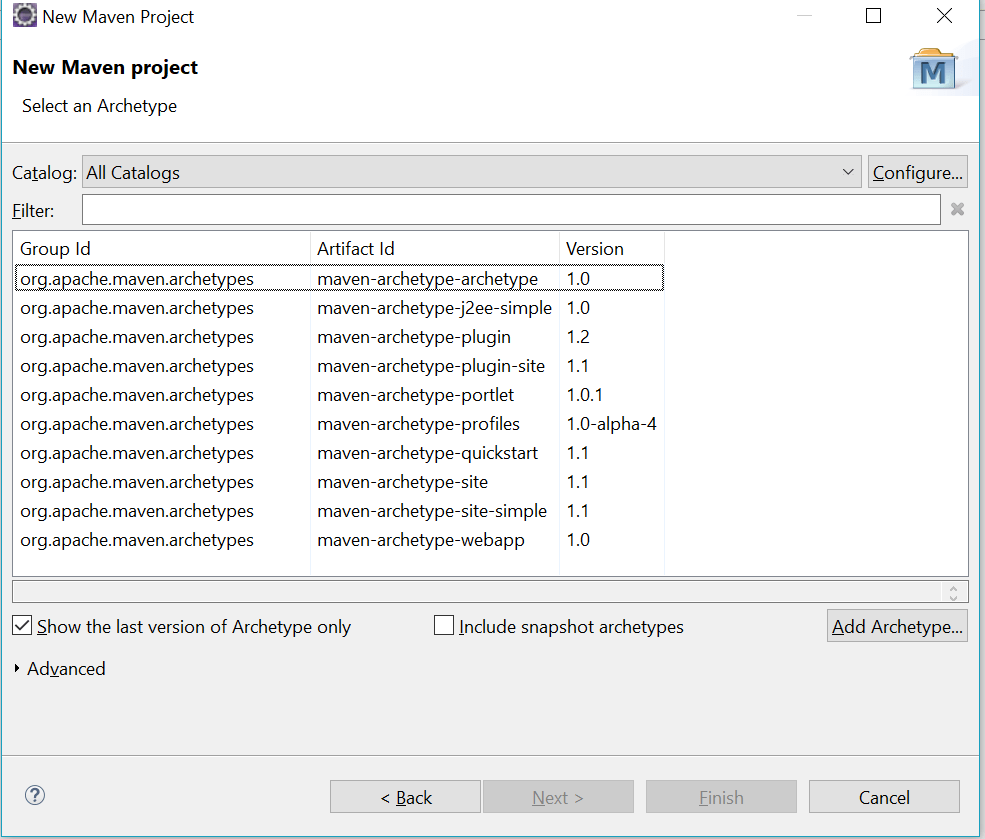The width and height of the screenshot is (985, 839).
Task: Select the maven-archetype-site-simple row
Action: pos(339,511)
